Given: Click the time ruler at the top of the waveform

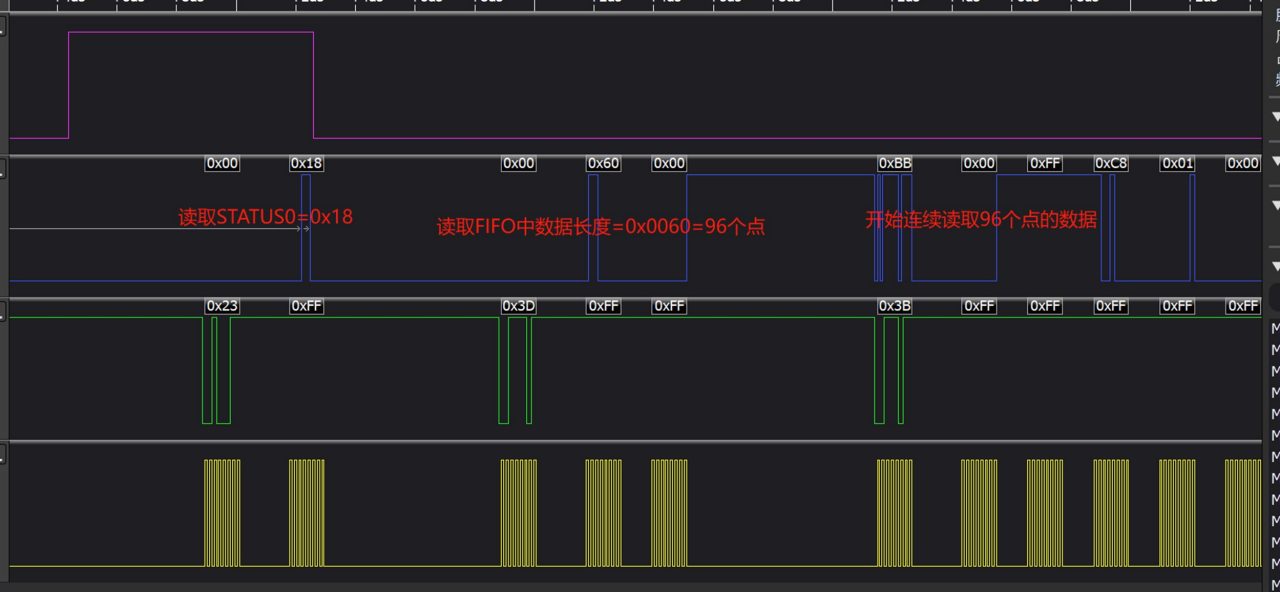Looking at the screenshot, I should tap(640, 4).
